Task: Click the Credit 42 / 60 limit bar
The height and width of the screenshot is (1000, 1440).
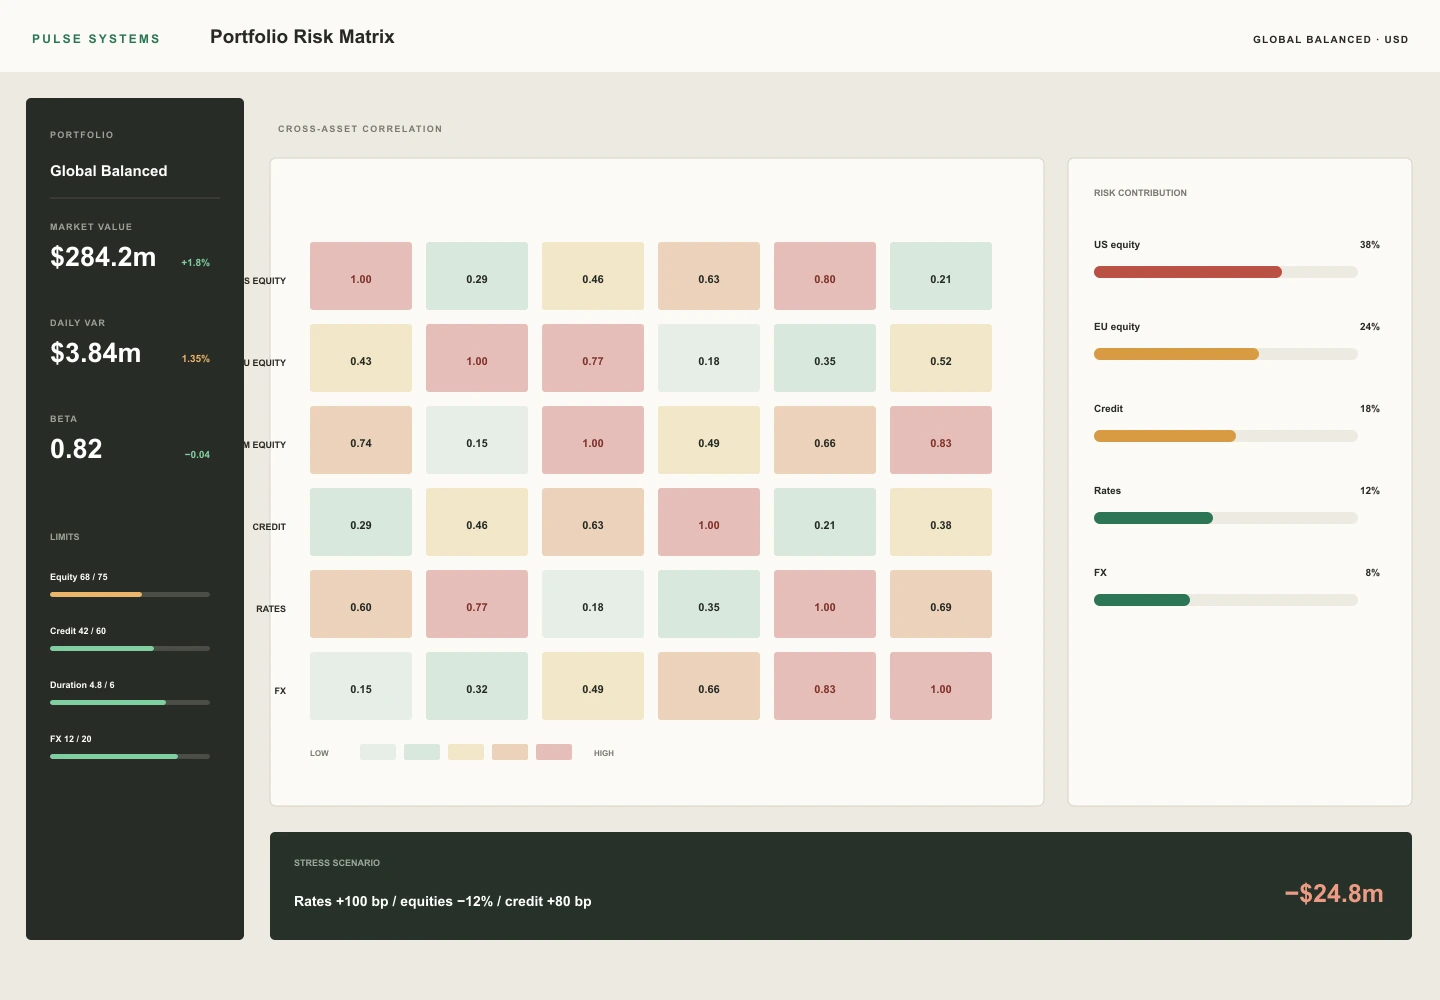Action: point(130,648)
